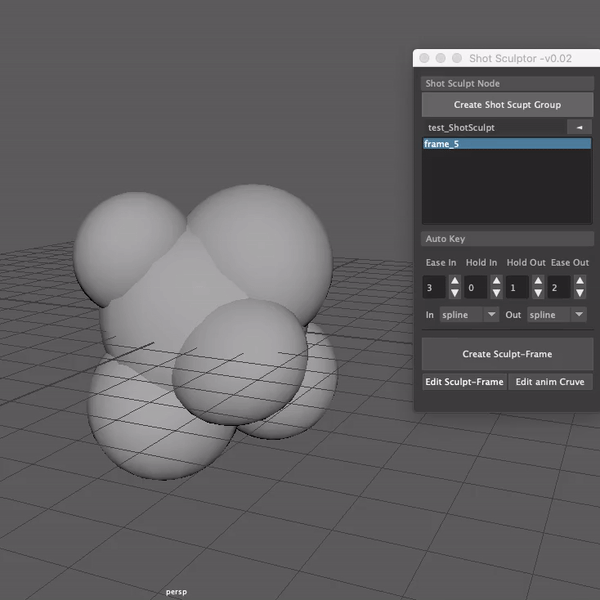Decrease the Hold In value with down arrow
Viewport: 600px width, 600px height.
pyautogui.click(x=496, y=293)
